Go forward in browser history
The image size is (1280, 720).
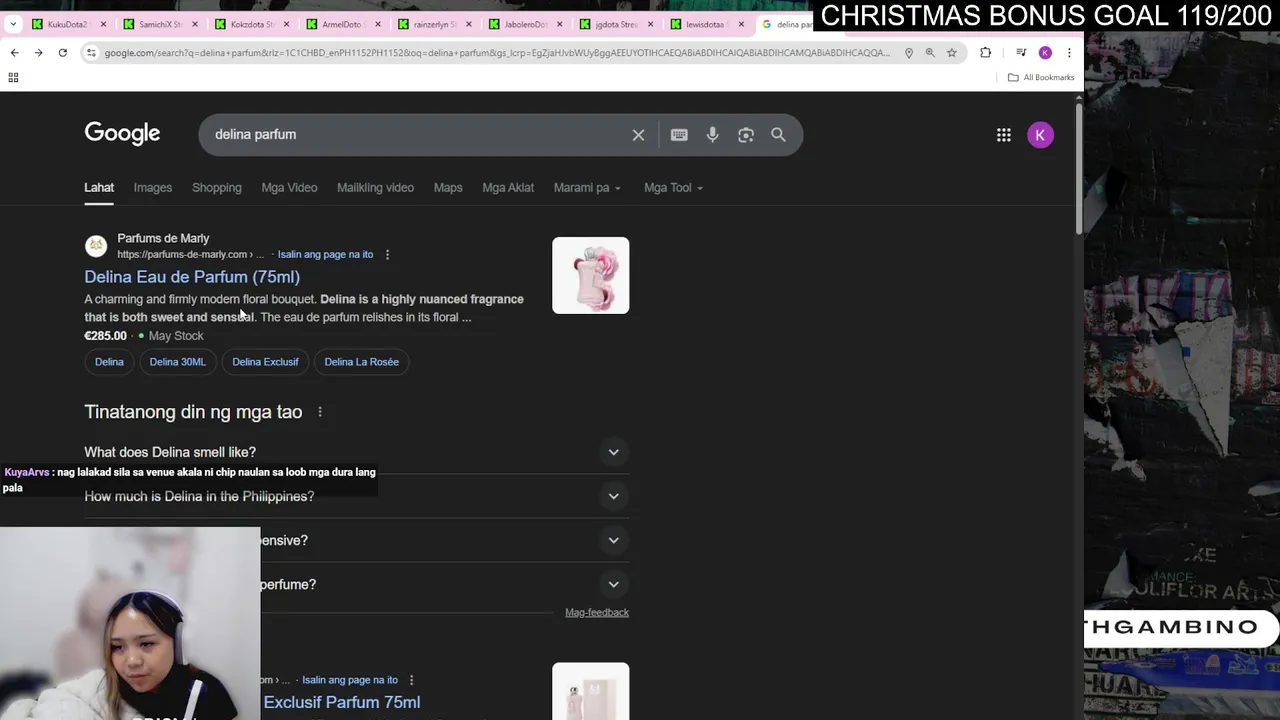pyautogui.click(x=38, y=53)
